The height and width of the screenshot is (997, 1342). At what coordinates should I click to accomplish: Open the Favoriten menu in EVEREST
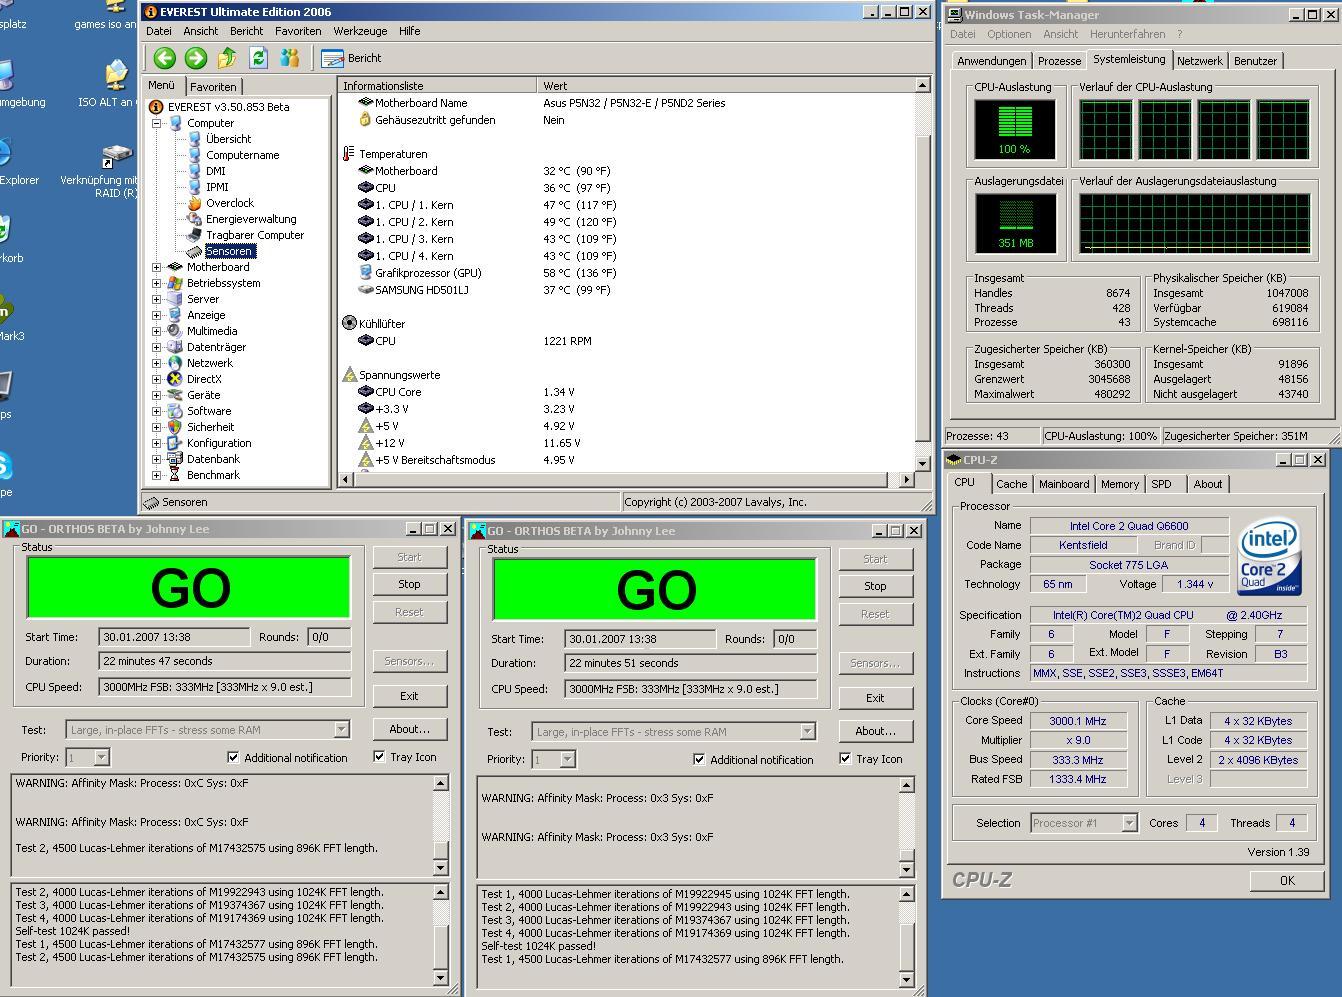pyautogui.click(x=298, y=31)
